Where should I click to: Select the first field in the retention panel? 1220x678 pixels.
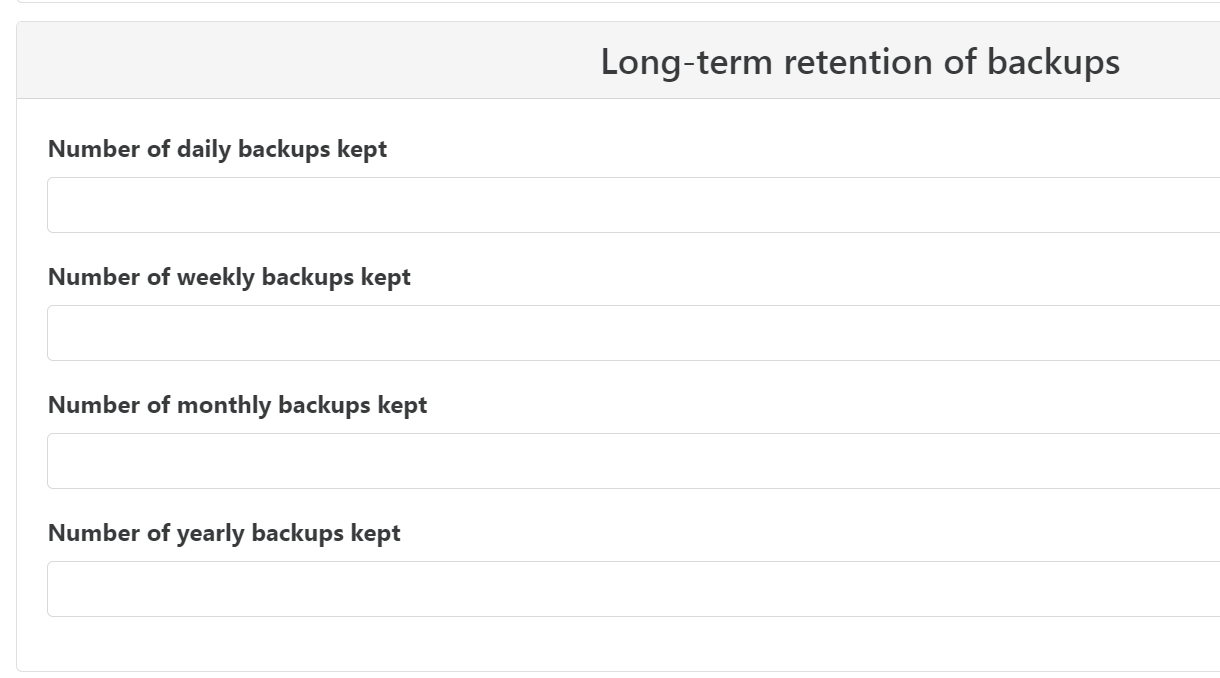click(632, 205)
